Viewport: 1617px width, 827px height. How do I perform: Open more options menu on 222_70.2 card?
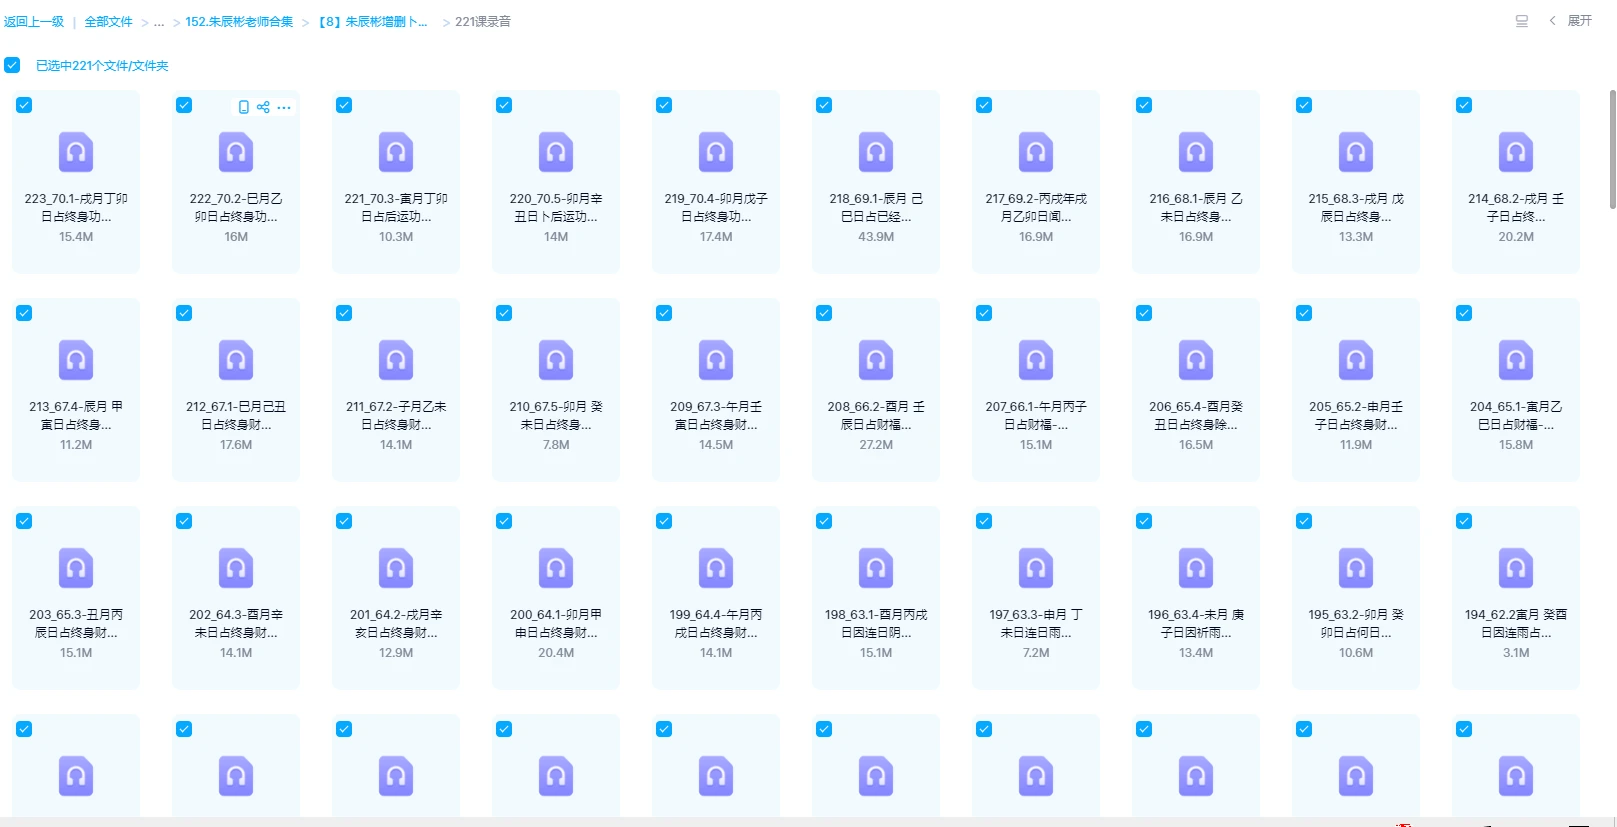pyautogui.click(x=284, y=107)
